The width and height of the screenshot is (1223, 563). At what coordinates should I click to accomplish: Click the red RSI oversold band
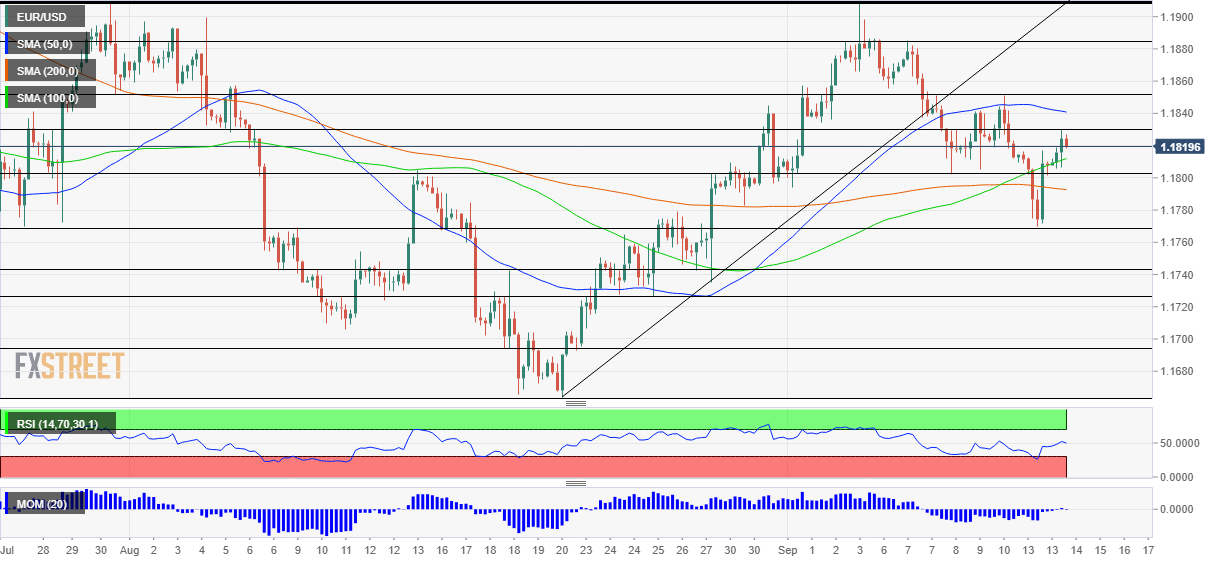pos(534,467)
